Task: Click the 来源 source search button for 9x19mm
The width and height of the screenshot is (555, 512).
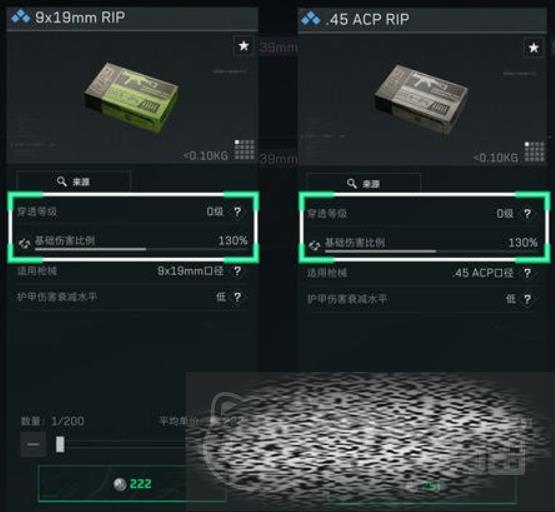Action: coord(73,182)
